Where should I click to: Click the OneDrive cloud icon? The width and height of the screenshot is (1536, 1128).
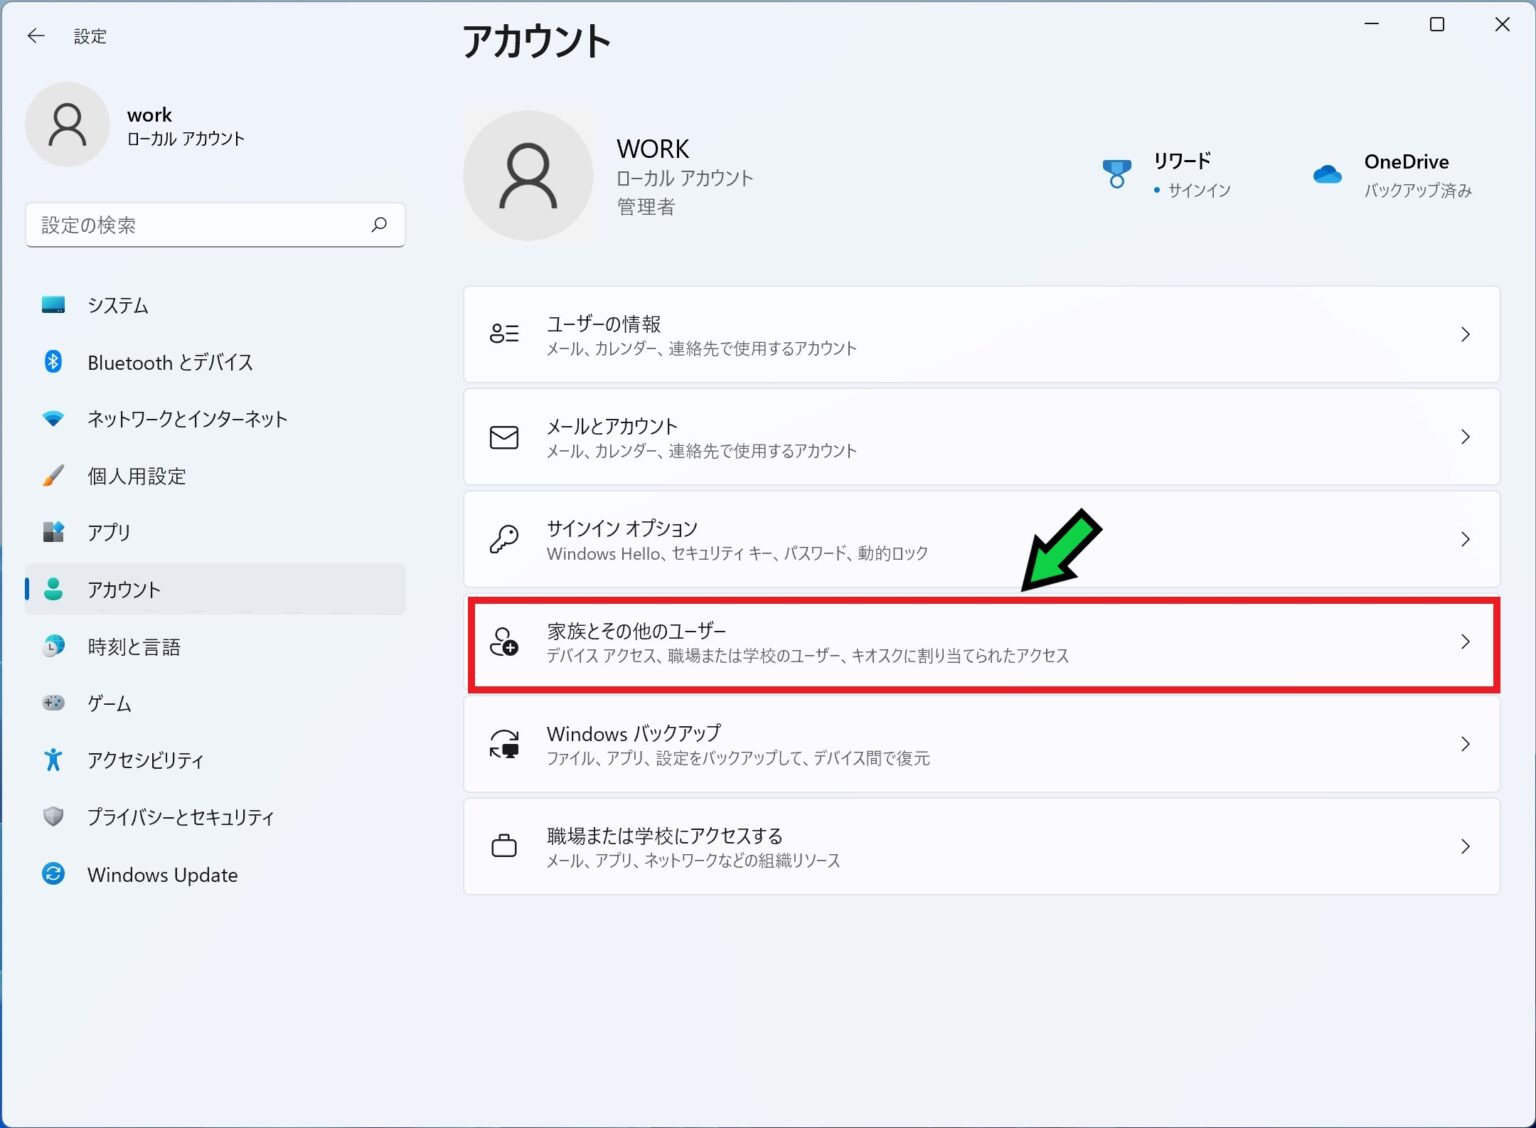tap(1327, 175)
